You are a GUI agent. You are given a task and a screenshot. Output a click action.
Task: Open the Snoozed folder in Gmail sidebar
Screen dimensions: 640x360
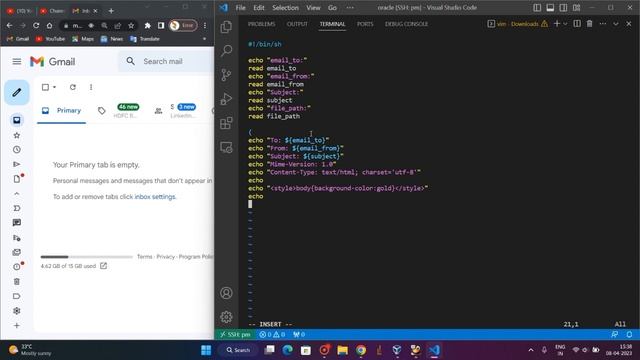17,150
